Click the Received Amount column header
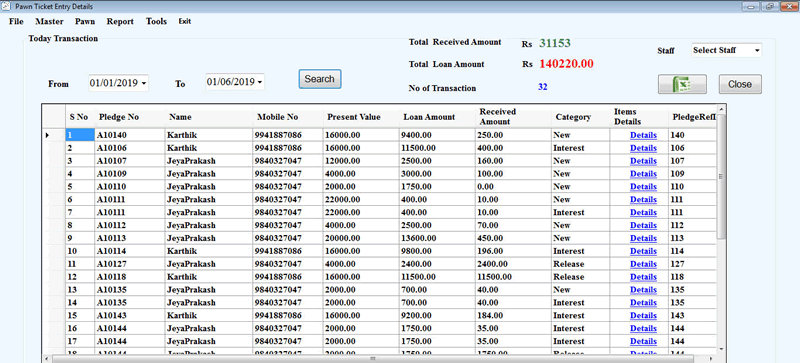Image resolution: width=800 pixels, height=363 pixels. point(513,117)
